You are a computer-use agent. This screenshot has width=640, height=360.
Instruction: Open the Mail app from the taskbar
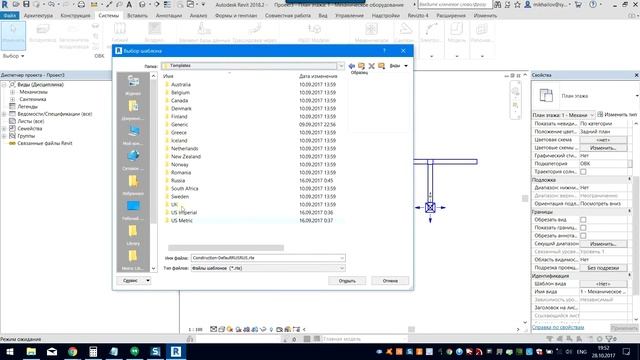(x=52, y=351)
